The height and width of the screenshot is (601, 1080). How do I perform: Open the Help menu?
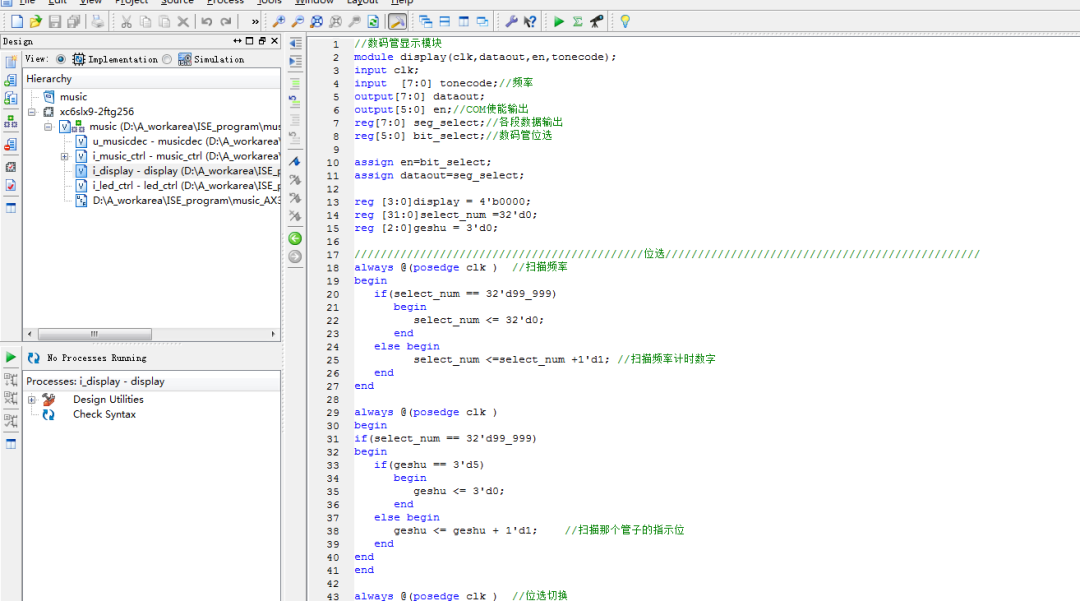pos(400,3)
